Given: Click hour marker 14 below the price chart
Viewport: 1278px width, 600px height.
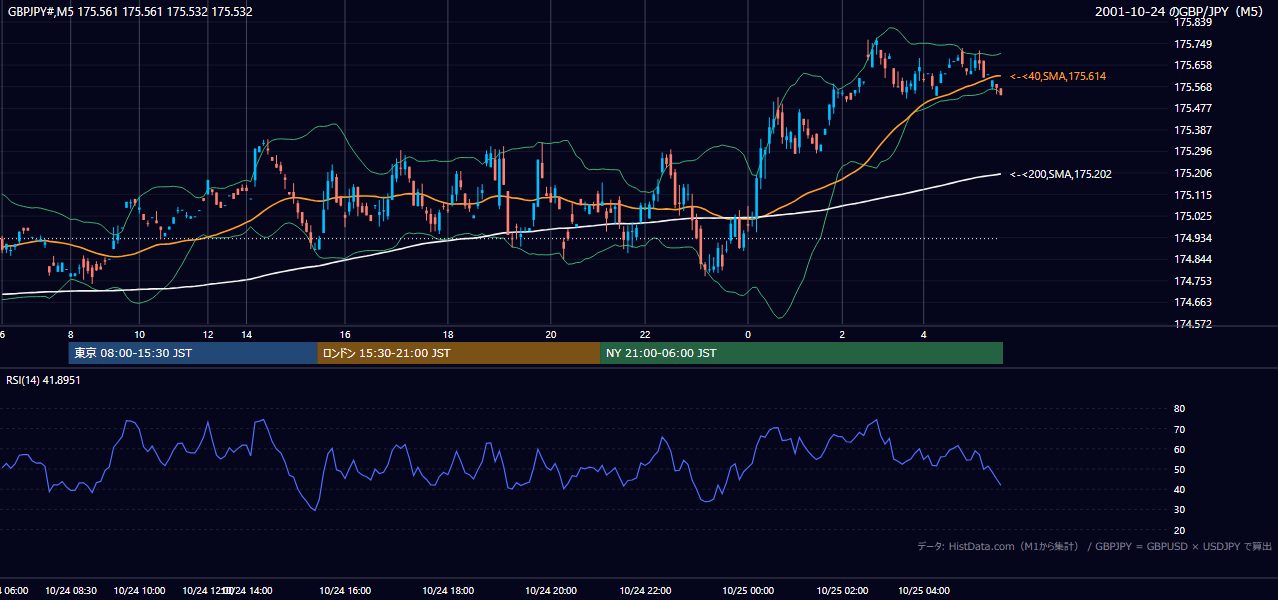Looking at the screenshot, I should click(246, 335).
